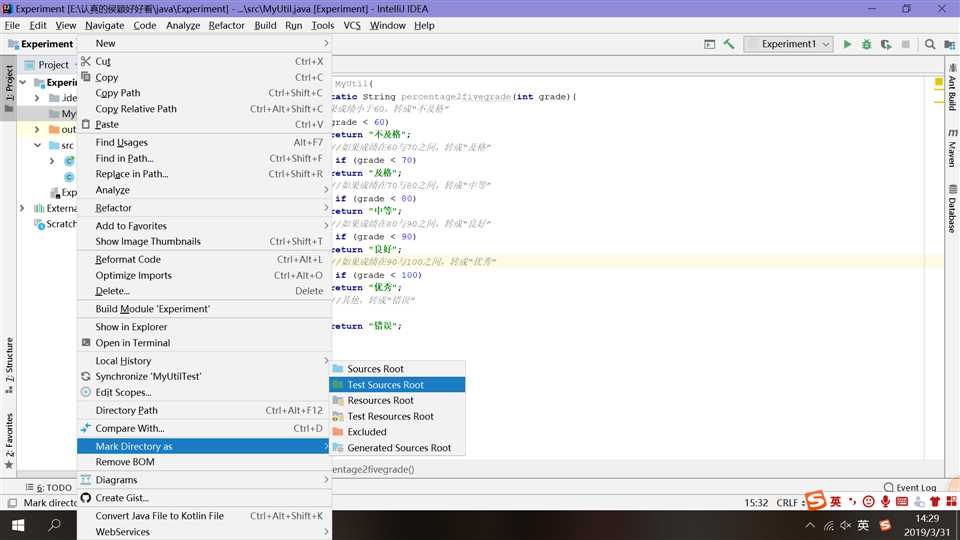
Task: Expand the External Libraries node
Action: point(23,208)
